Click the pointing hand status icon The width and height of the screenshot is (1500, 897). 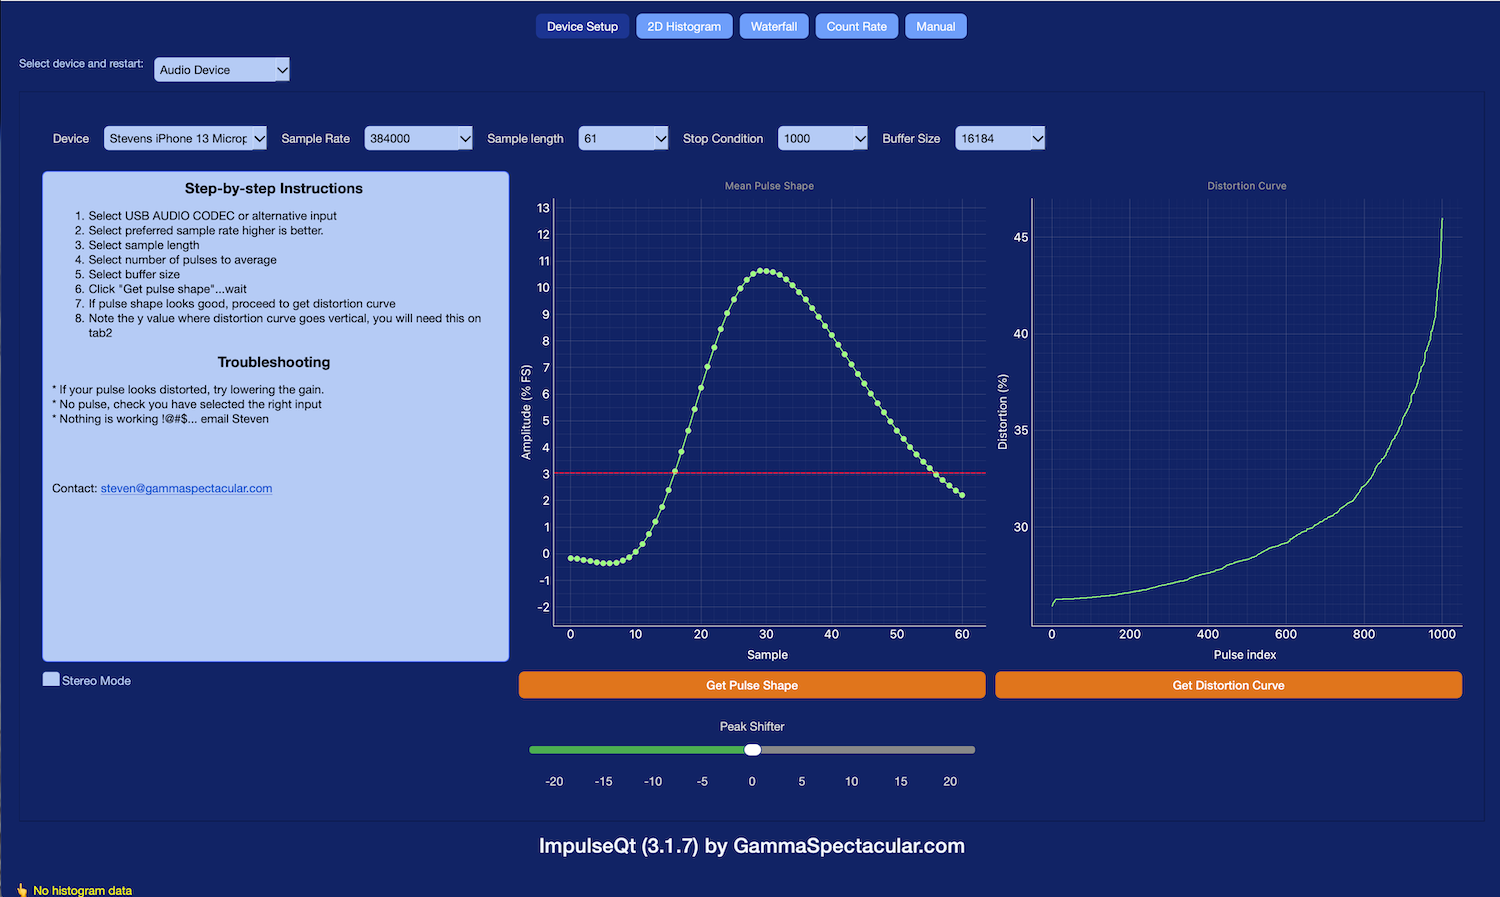point(22,890)
